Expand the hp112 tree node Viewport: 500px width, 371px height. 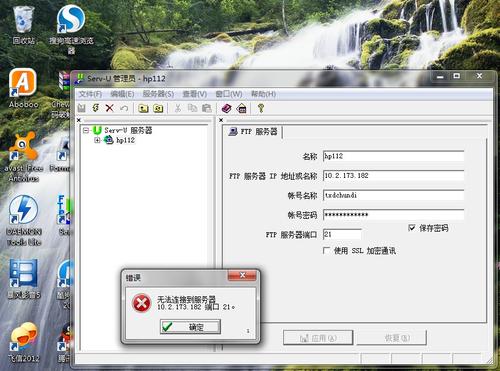coord(97,140)
